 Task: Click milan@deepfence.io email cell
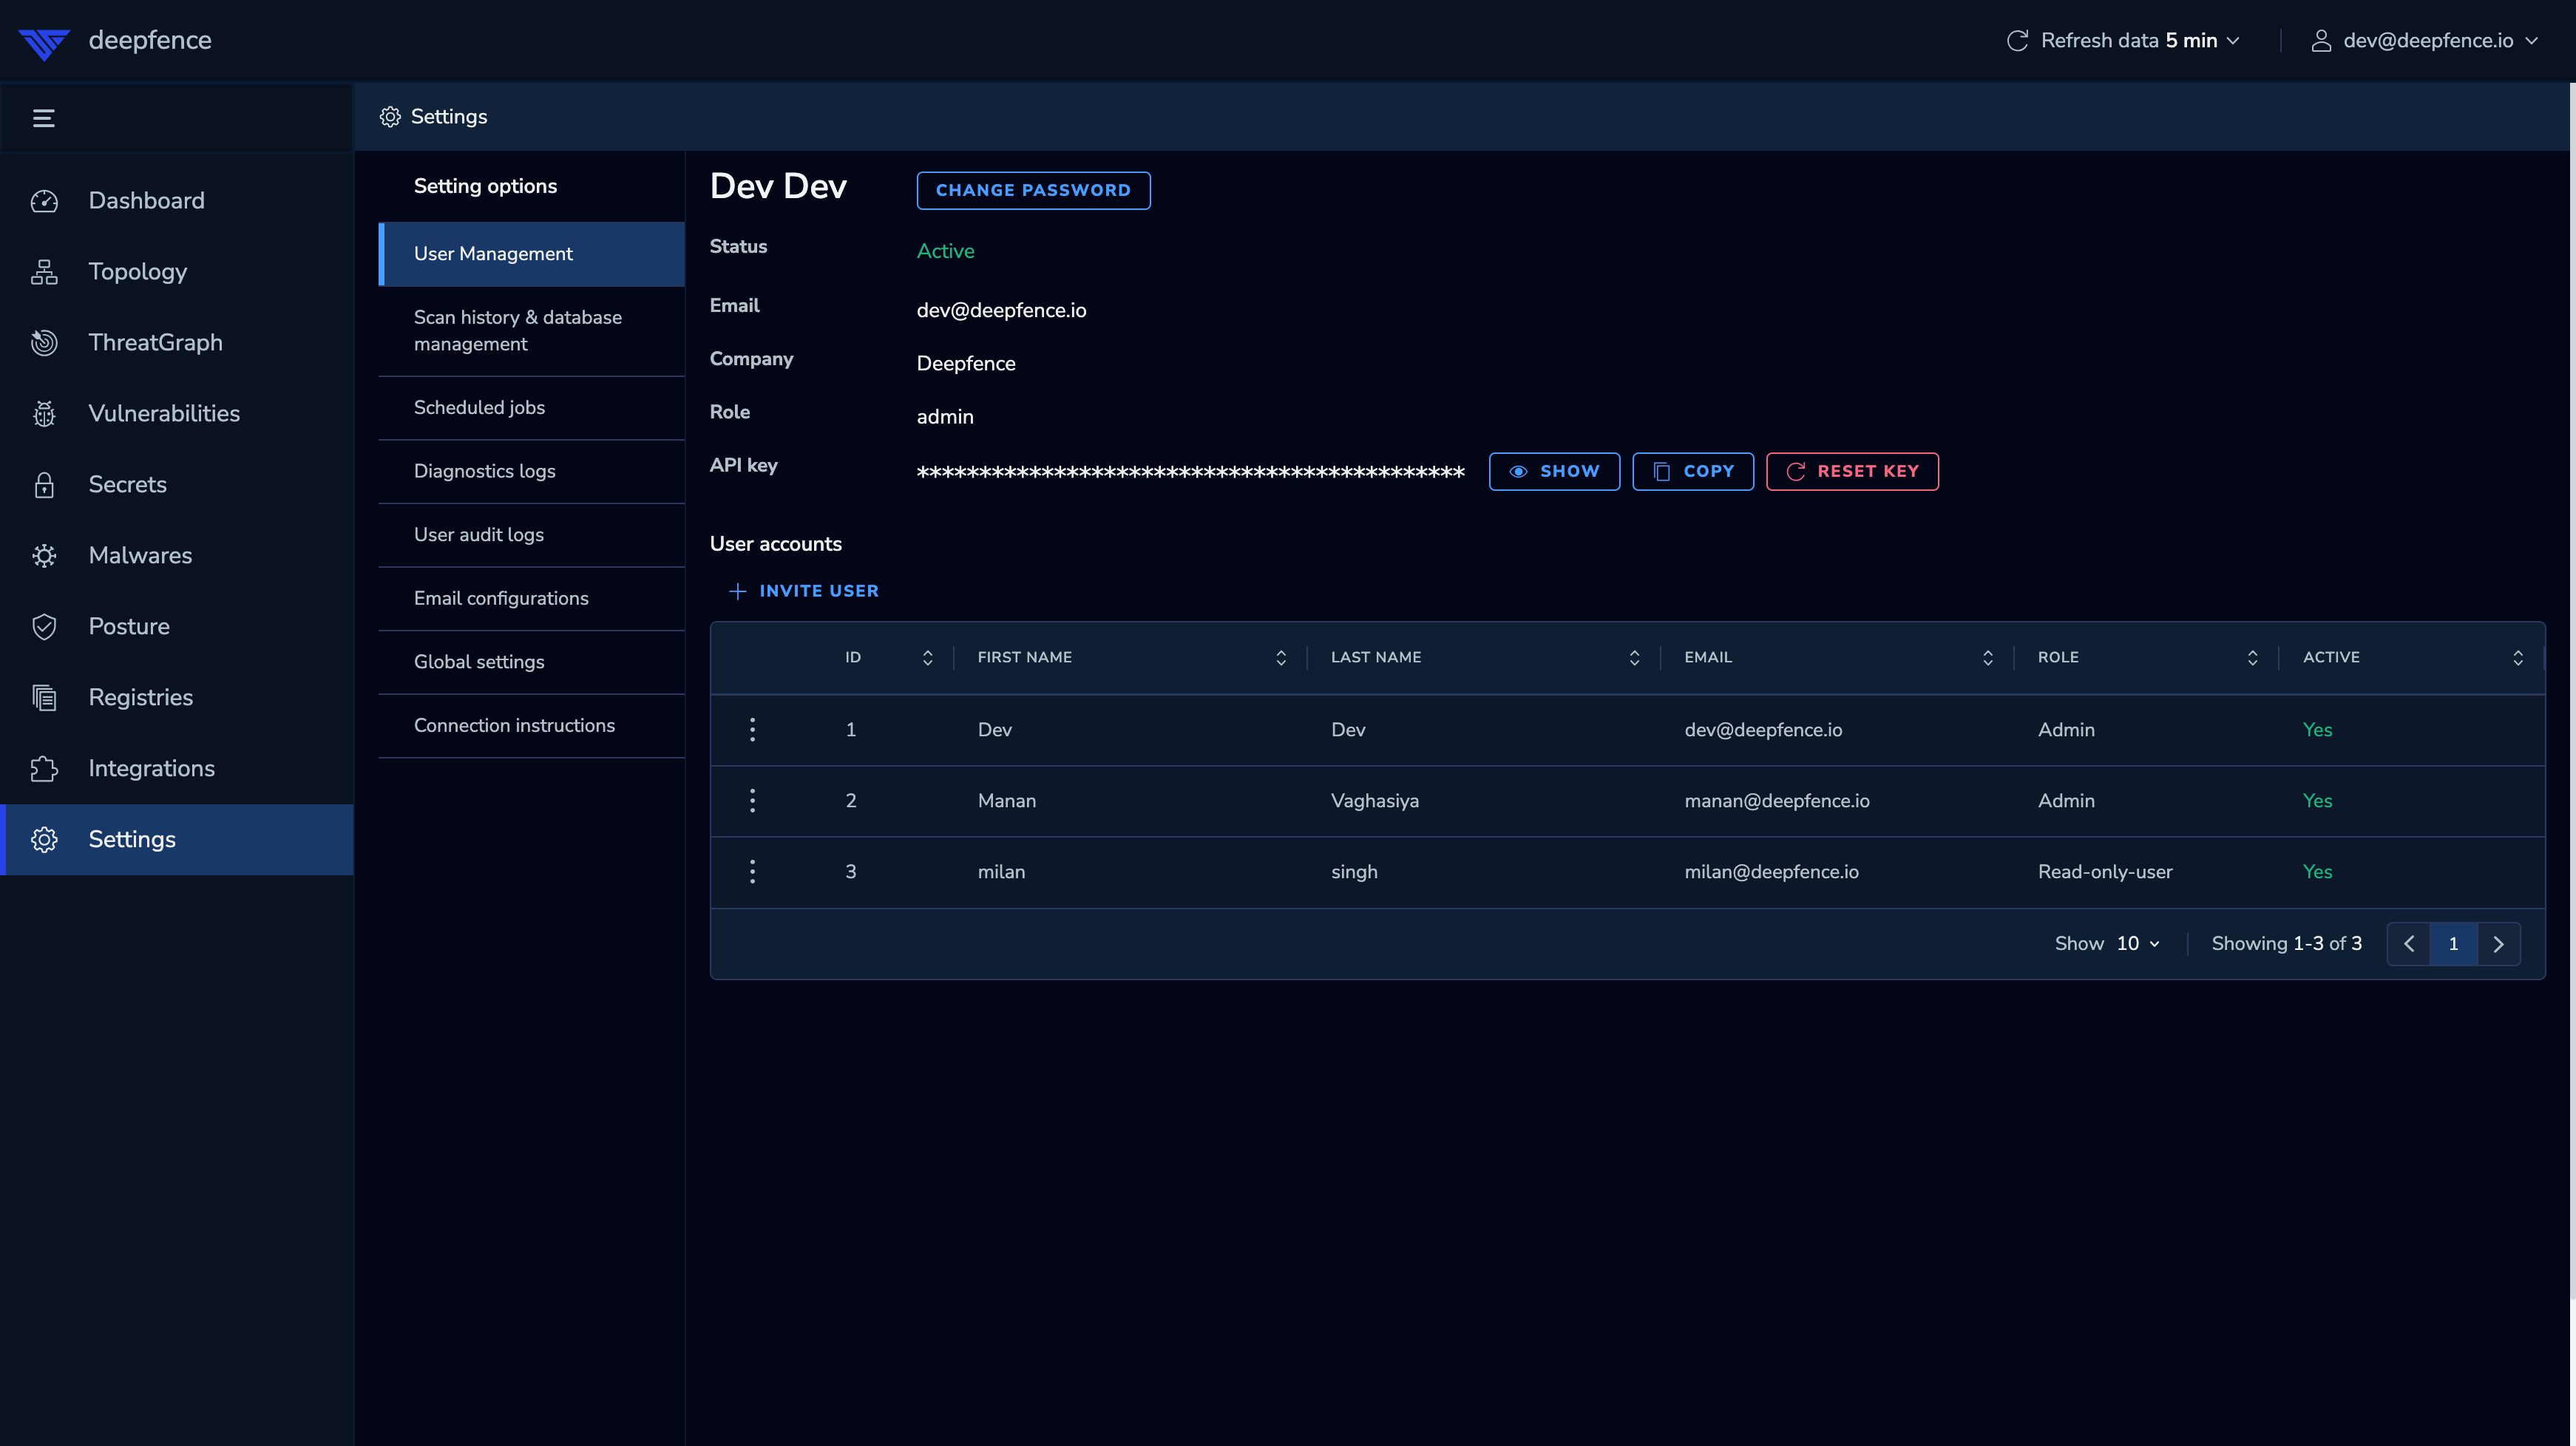[1771, 872]
